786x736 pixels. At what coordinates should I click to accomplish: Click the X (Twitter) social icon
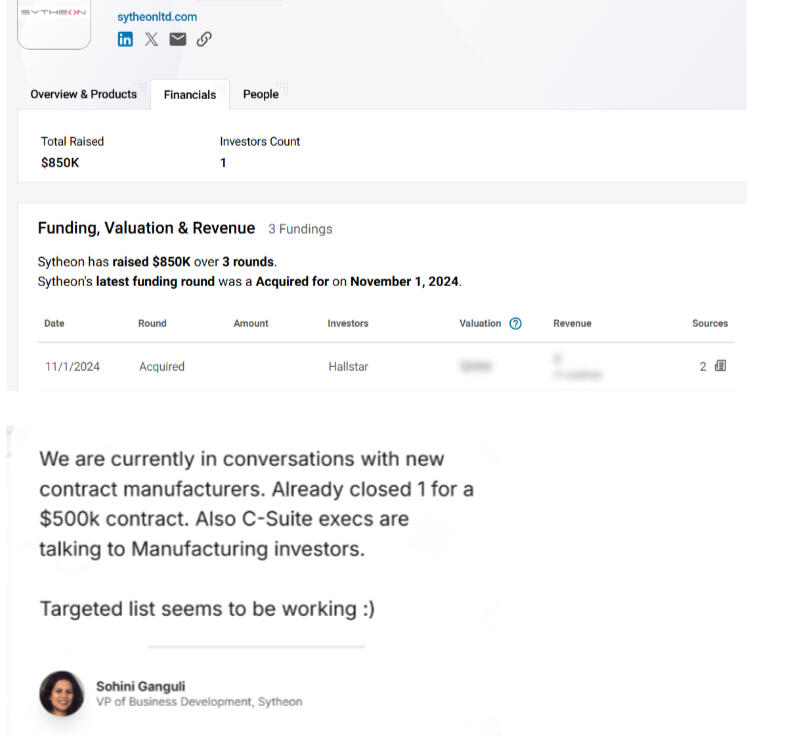click(x=151, y=39)
